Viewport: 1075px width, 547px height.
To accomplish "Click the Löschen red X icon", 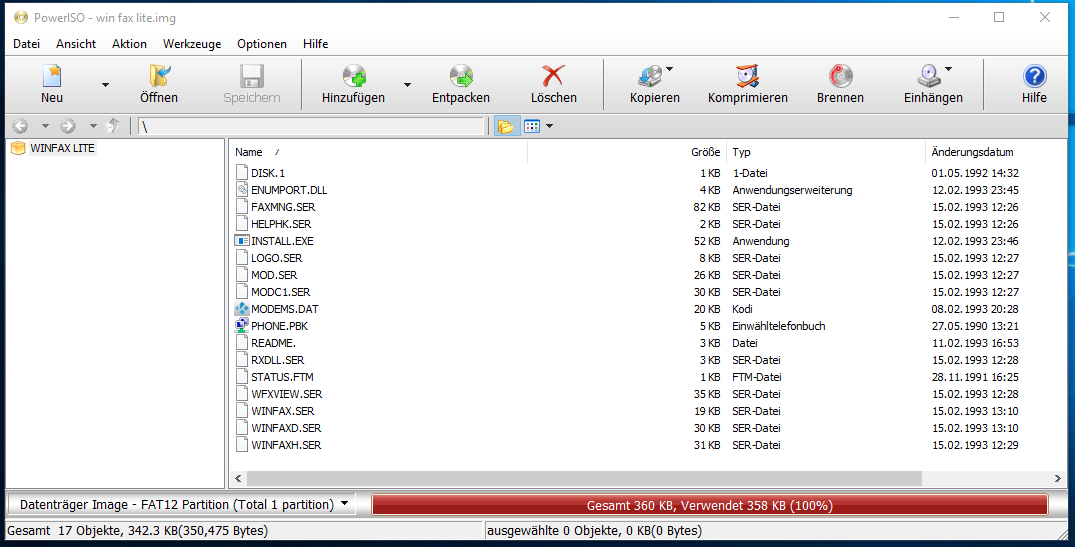I will [553, 75].
